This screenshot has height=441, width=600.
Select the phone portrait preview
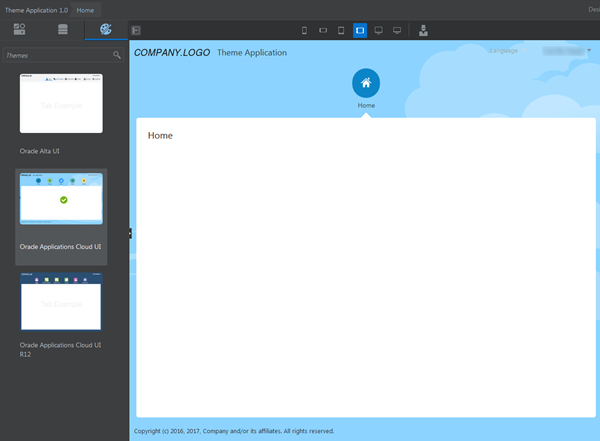click(304, 30)
